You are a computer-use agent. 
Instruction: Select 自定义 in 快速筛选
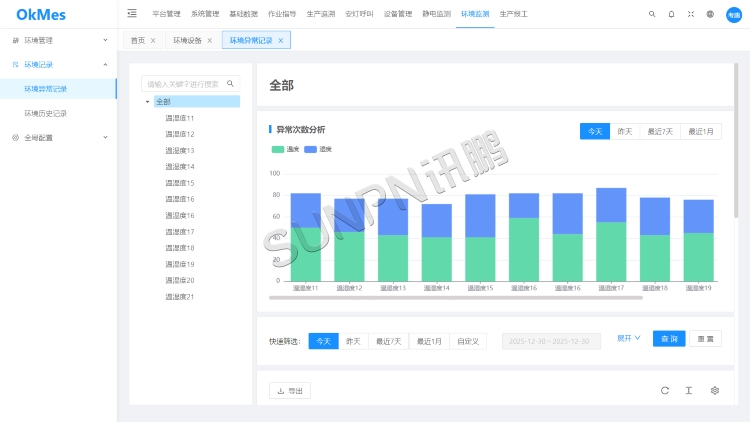coord(468,341)
